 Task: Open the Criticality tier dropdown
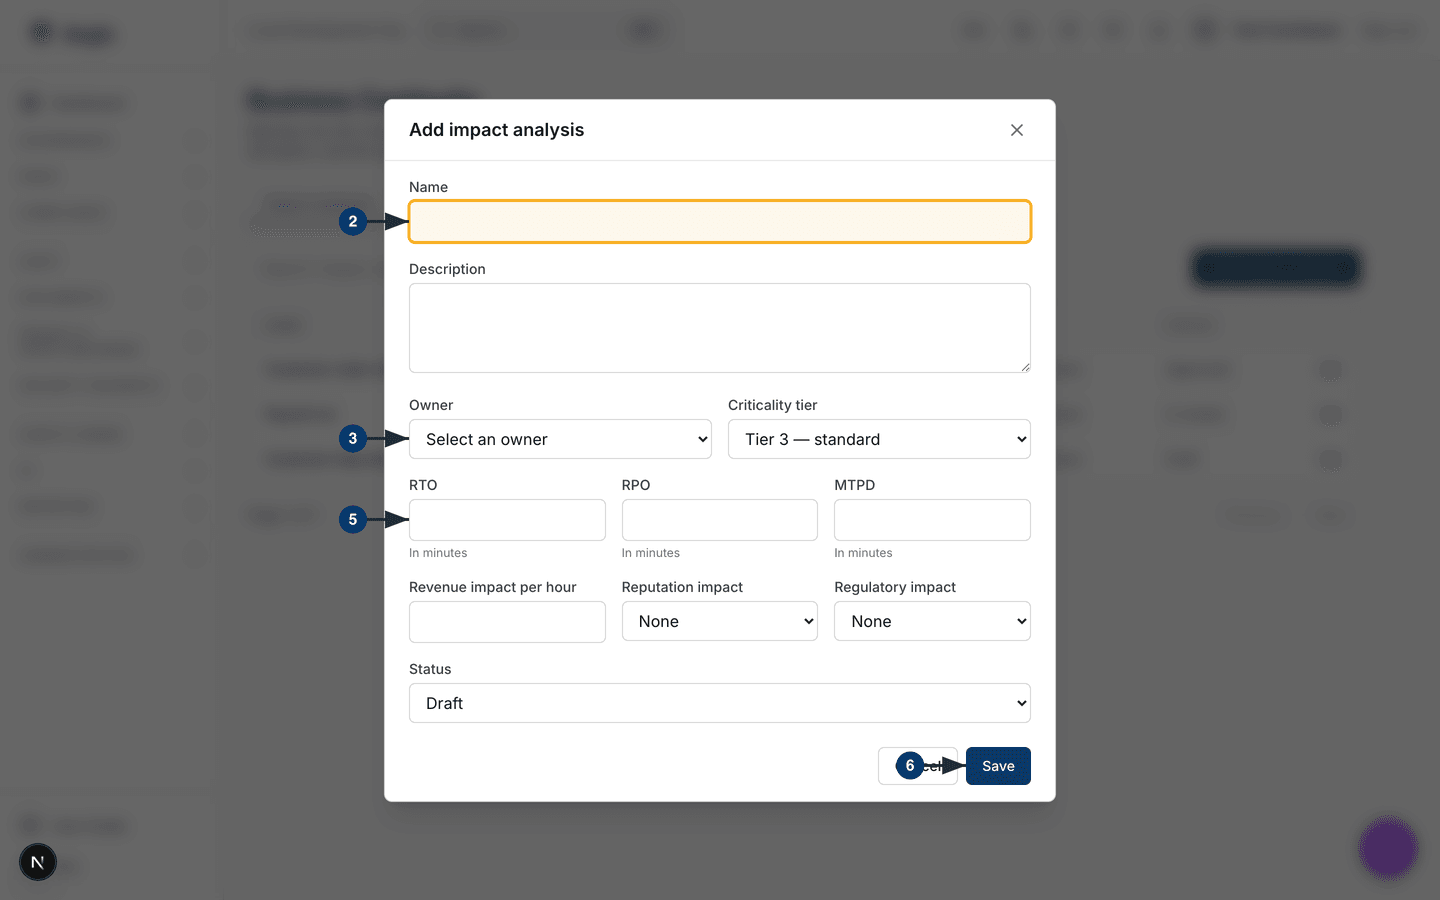(879, 439)
